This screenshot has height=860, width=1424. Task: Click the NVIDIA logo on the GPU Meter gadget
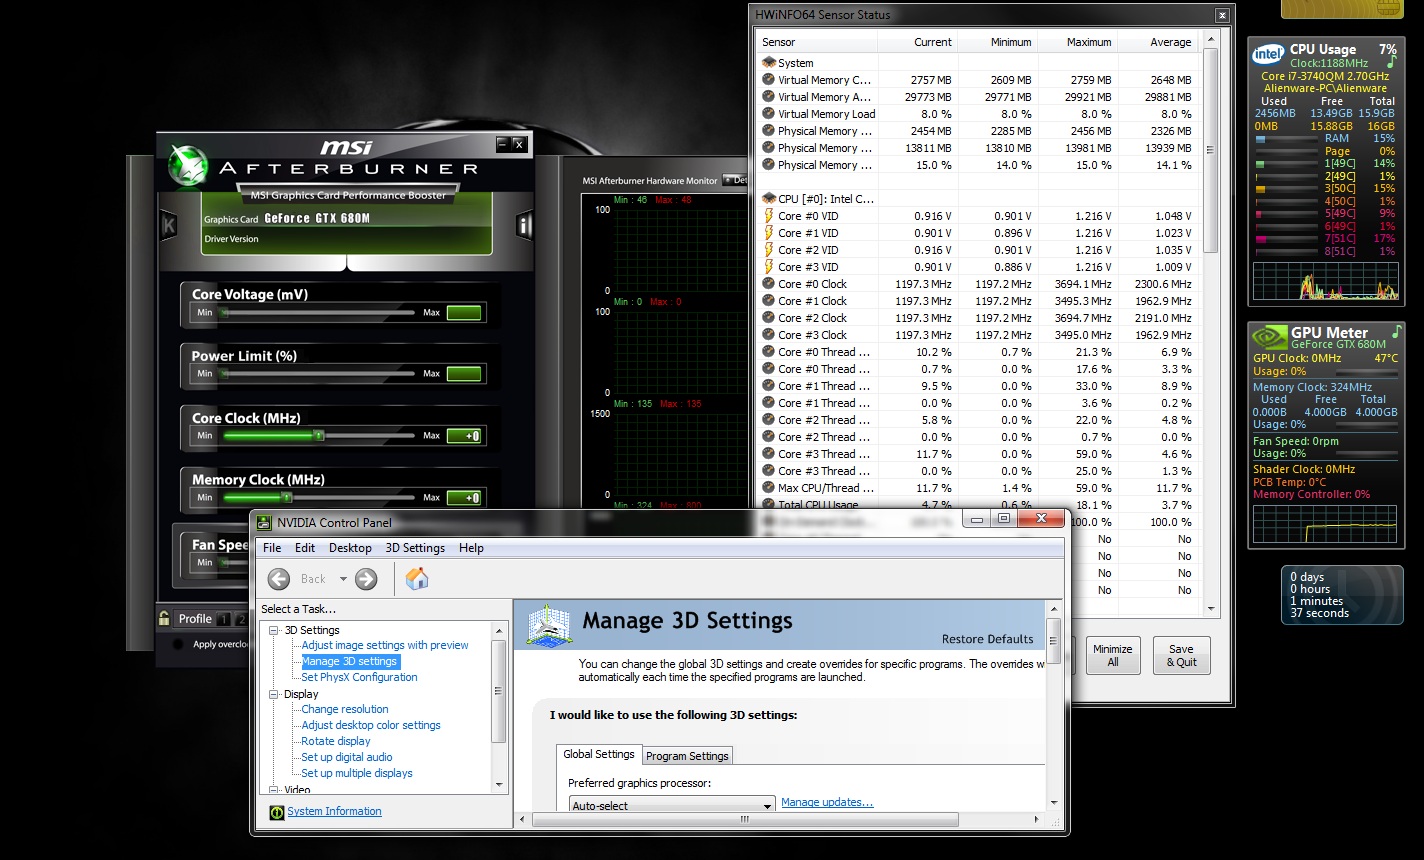point(1269,338)
